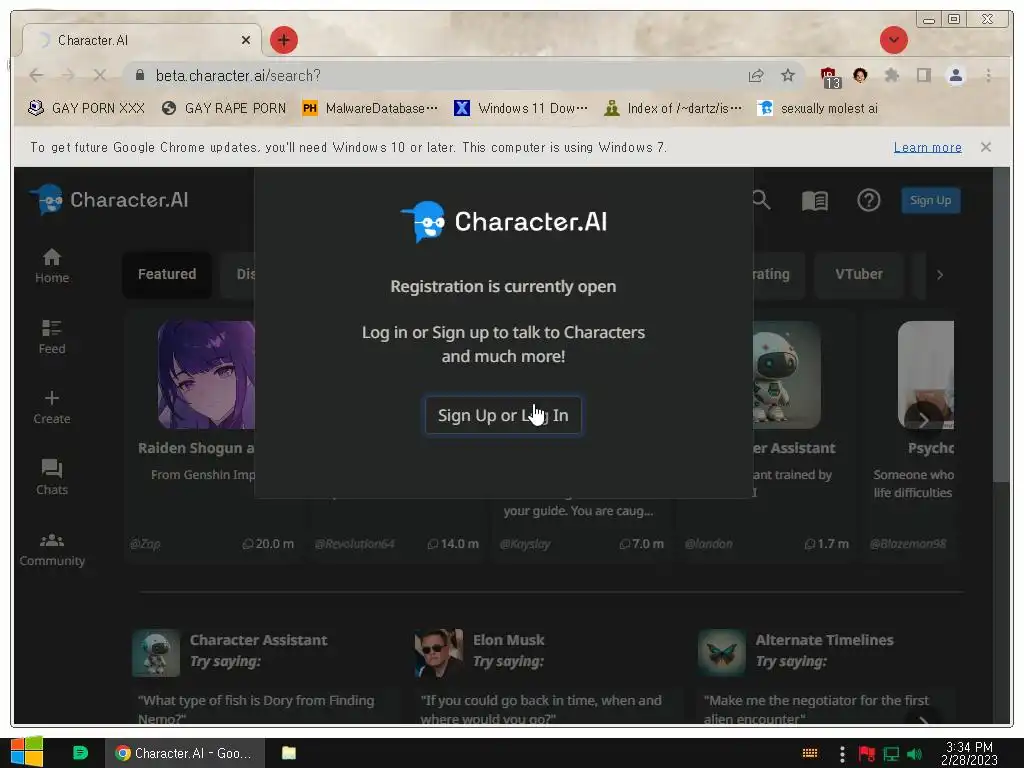Image resolution: width=1024 pixels, height=768 pixels.
Task: Click the lock site info icon
Action: (x=140, y=75)
